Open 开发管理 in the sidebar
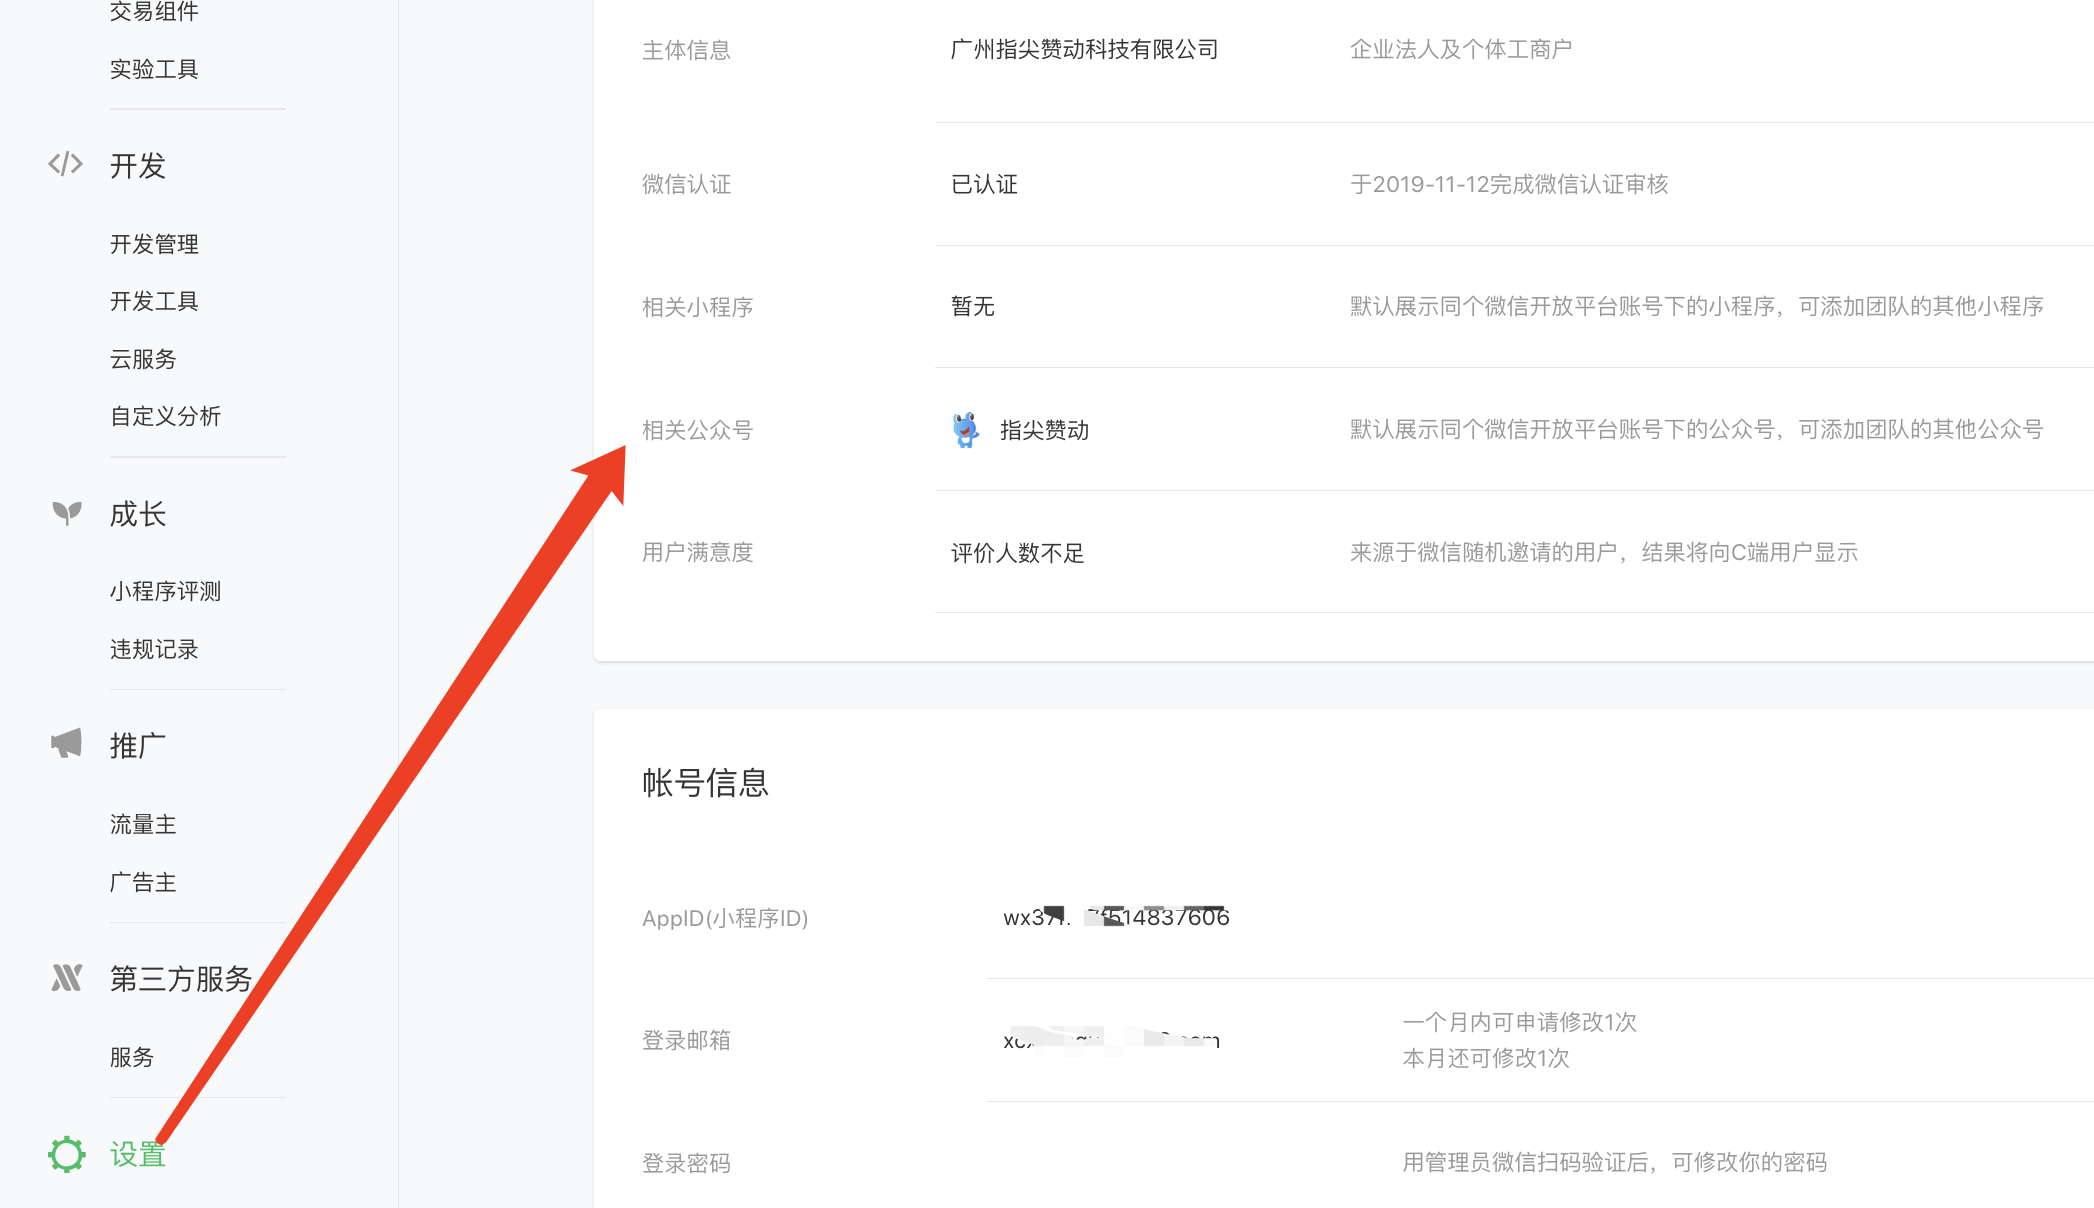Viewport: 2094px width, 1208px height. (154, 244)
